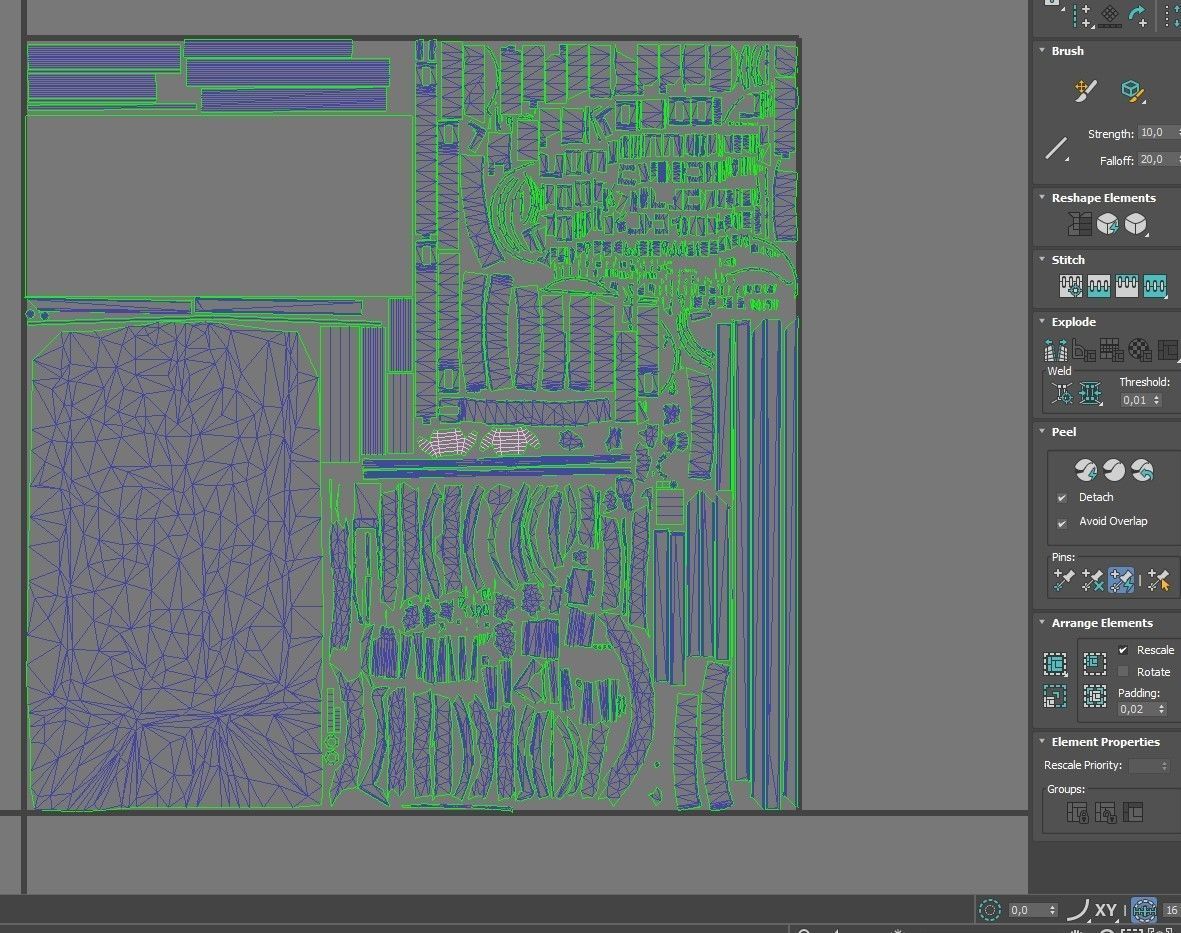Viewport: 1181px width, 933px height.
Task: Click Straighten Selection in Reshape Elements
Action: [x=1079, y=224]
